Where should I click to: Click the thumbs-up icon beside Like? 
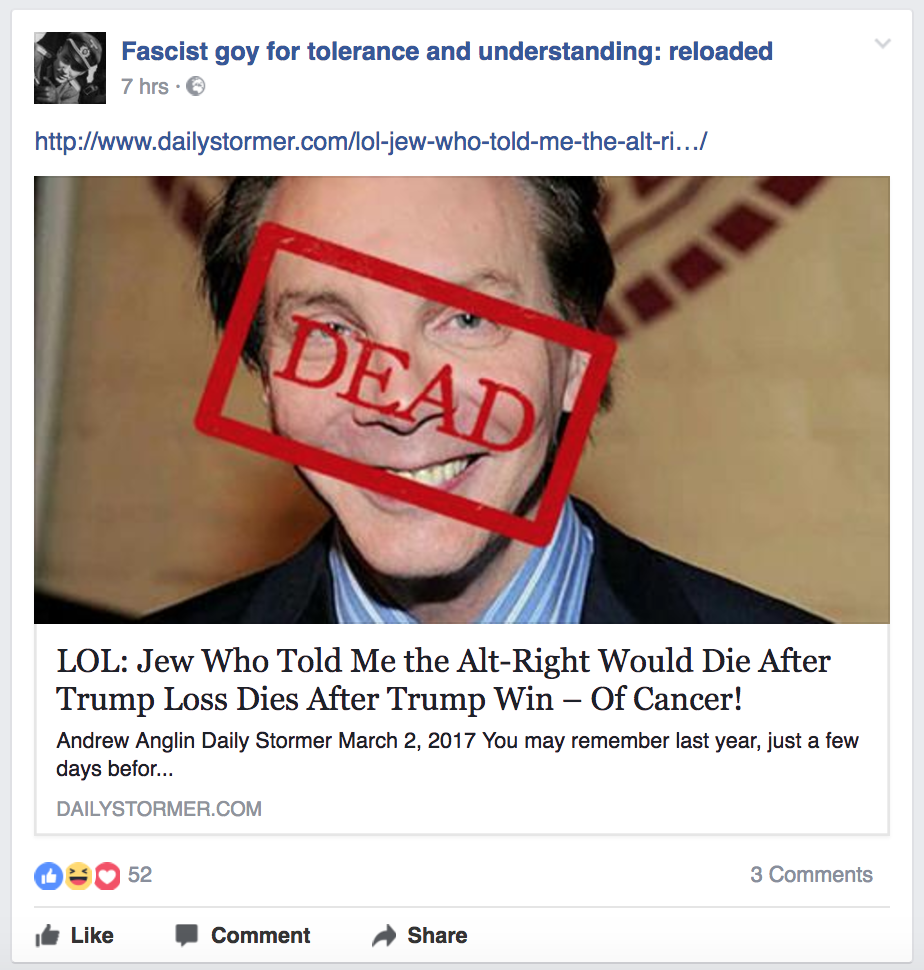(47, 935)
